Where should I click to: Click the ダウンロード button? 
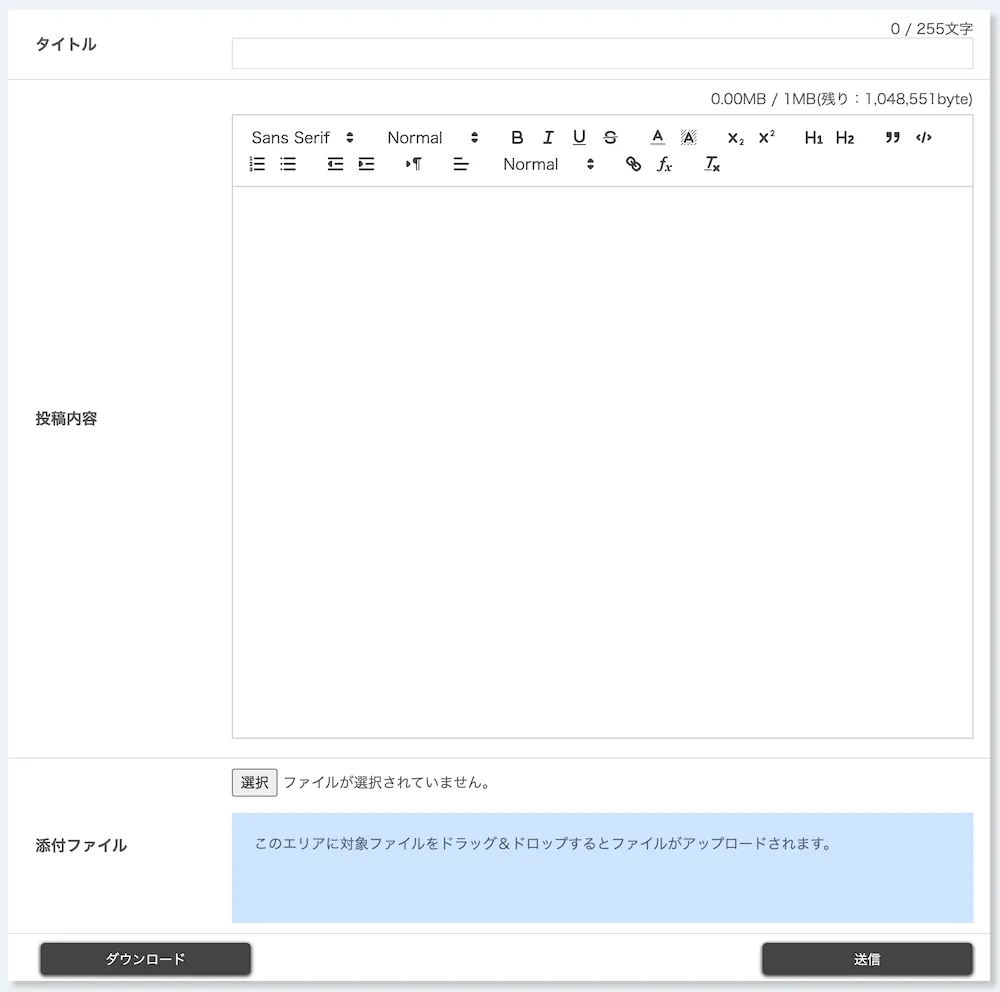145,959
